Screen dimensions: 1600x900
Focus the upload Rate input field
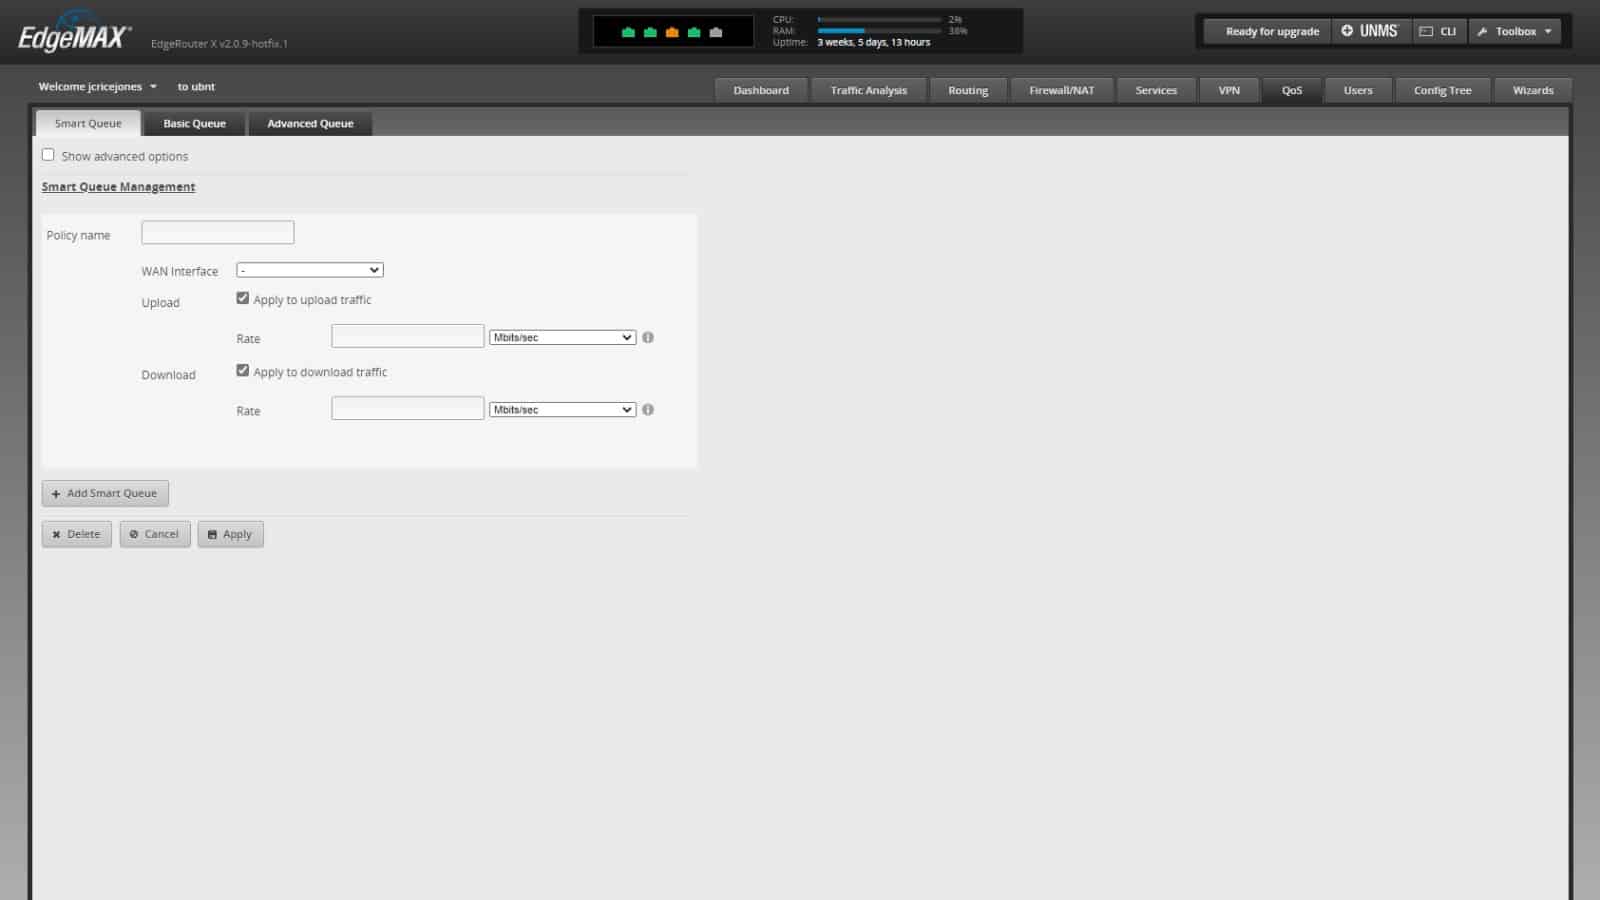(x=408, y=337)
